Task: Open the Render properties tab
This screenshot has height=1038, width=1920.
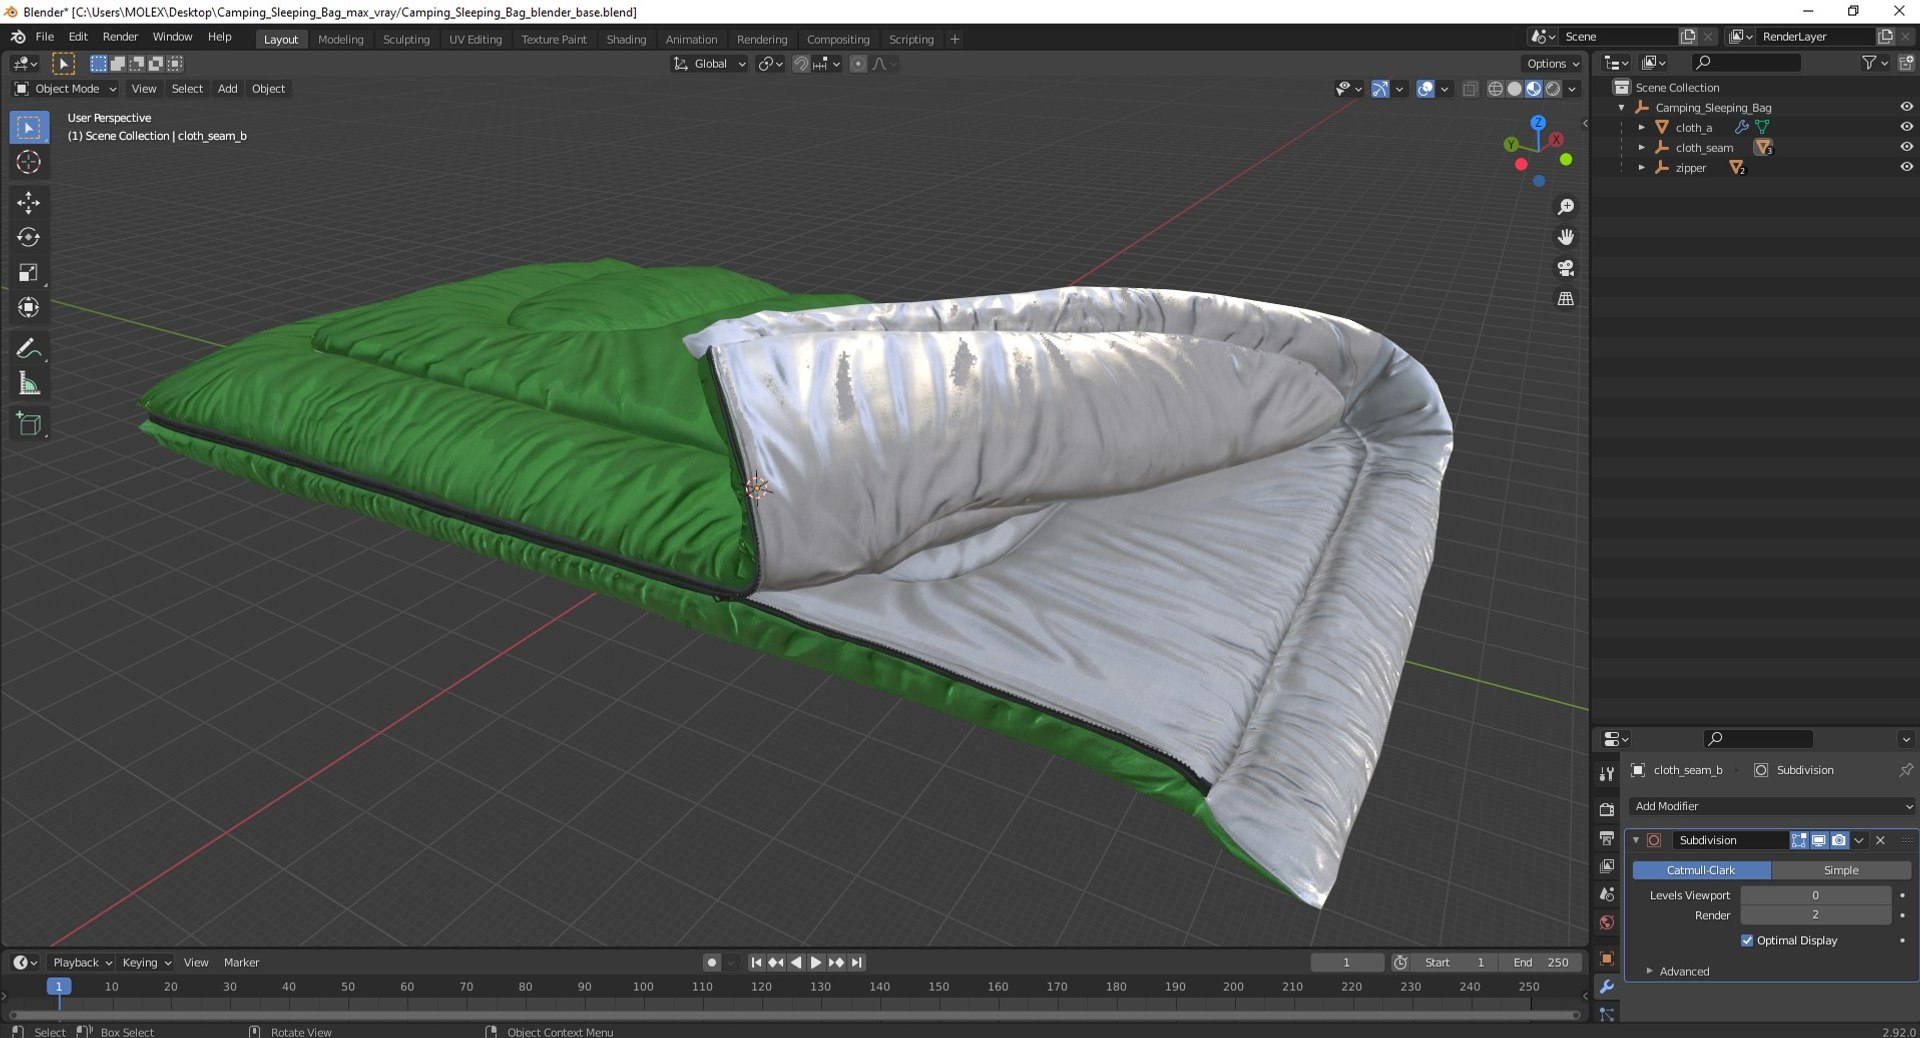Action: coord(1607,809)
